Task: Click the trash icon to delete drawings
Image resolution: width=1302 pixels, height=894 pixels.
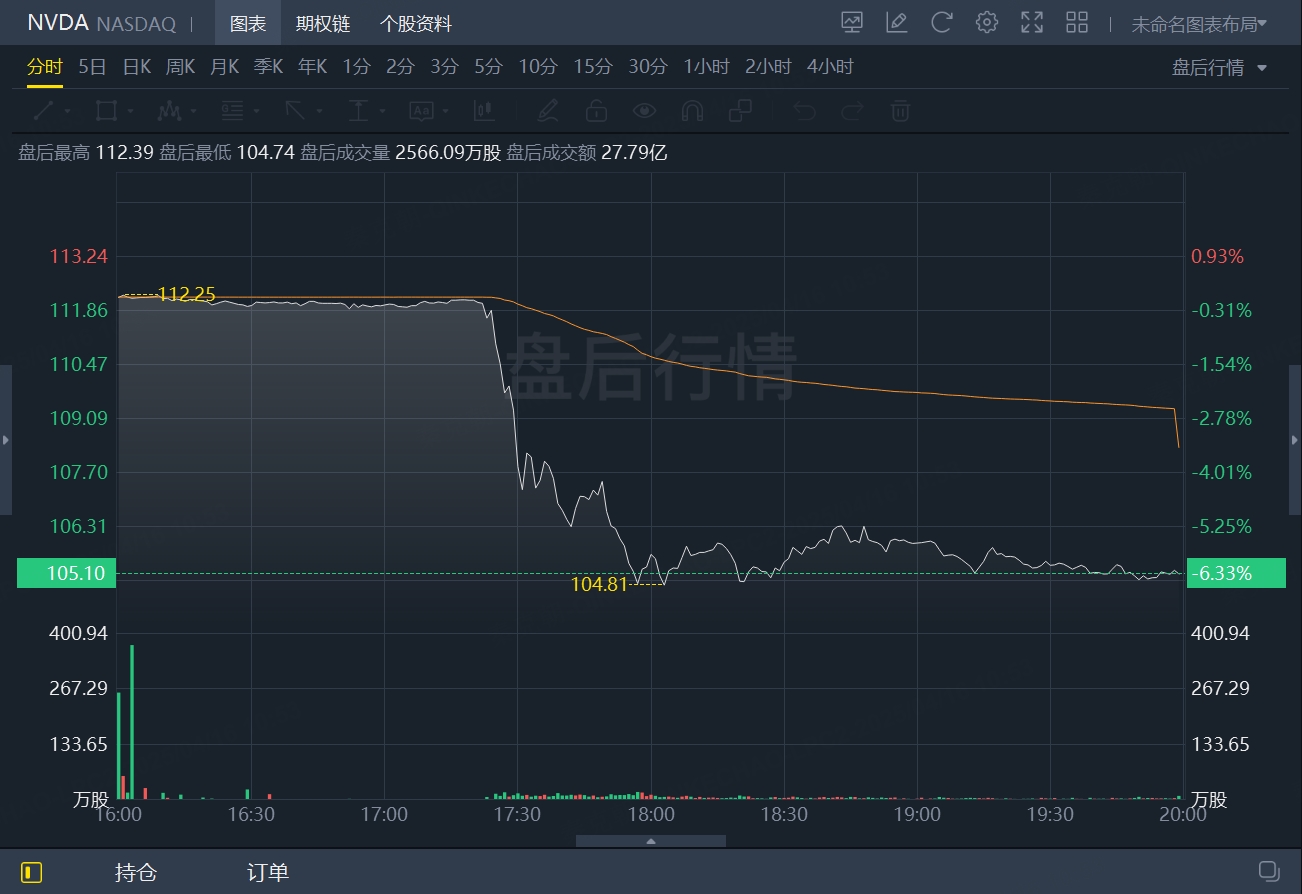Action: (900, 110)
